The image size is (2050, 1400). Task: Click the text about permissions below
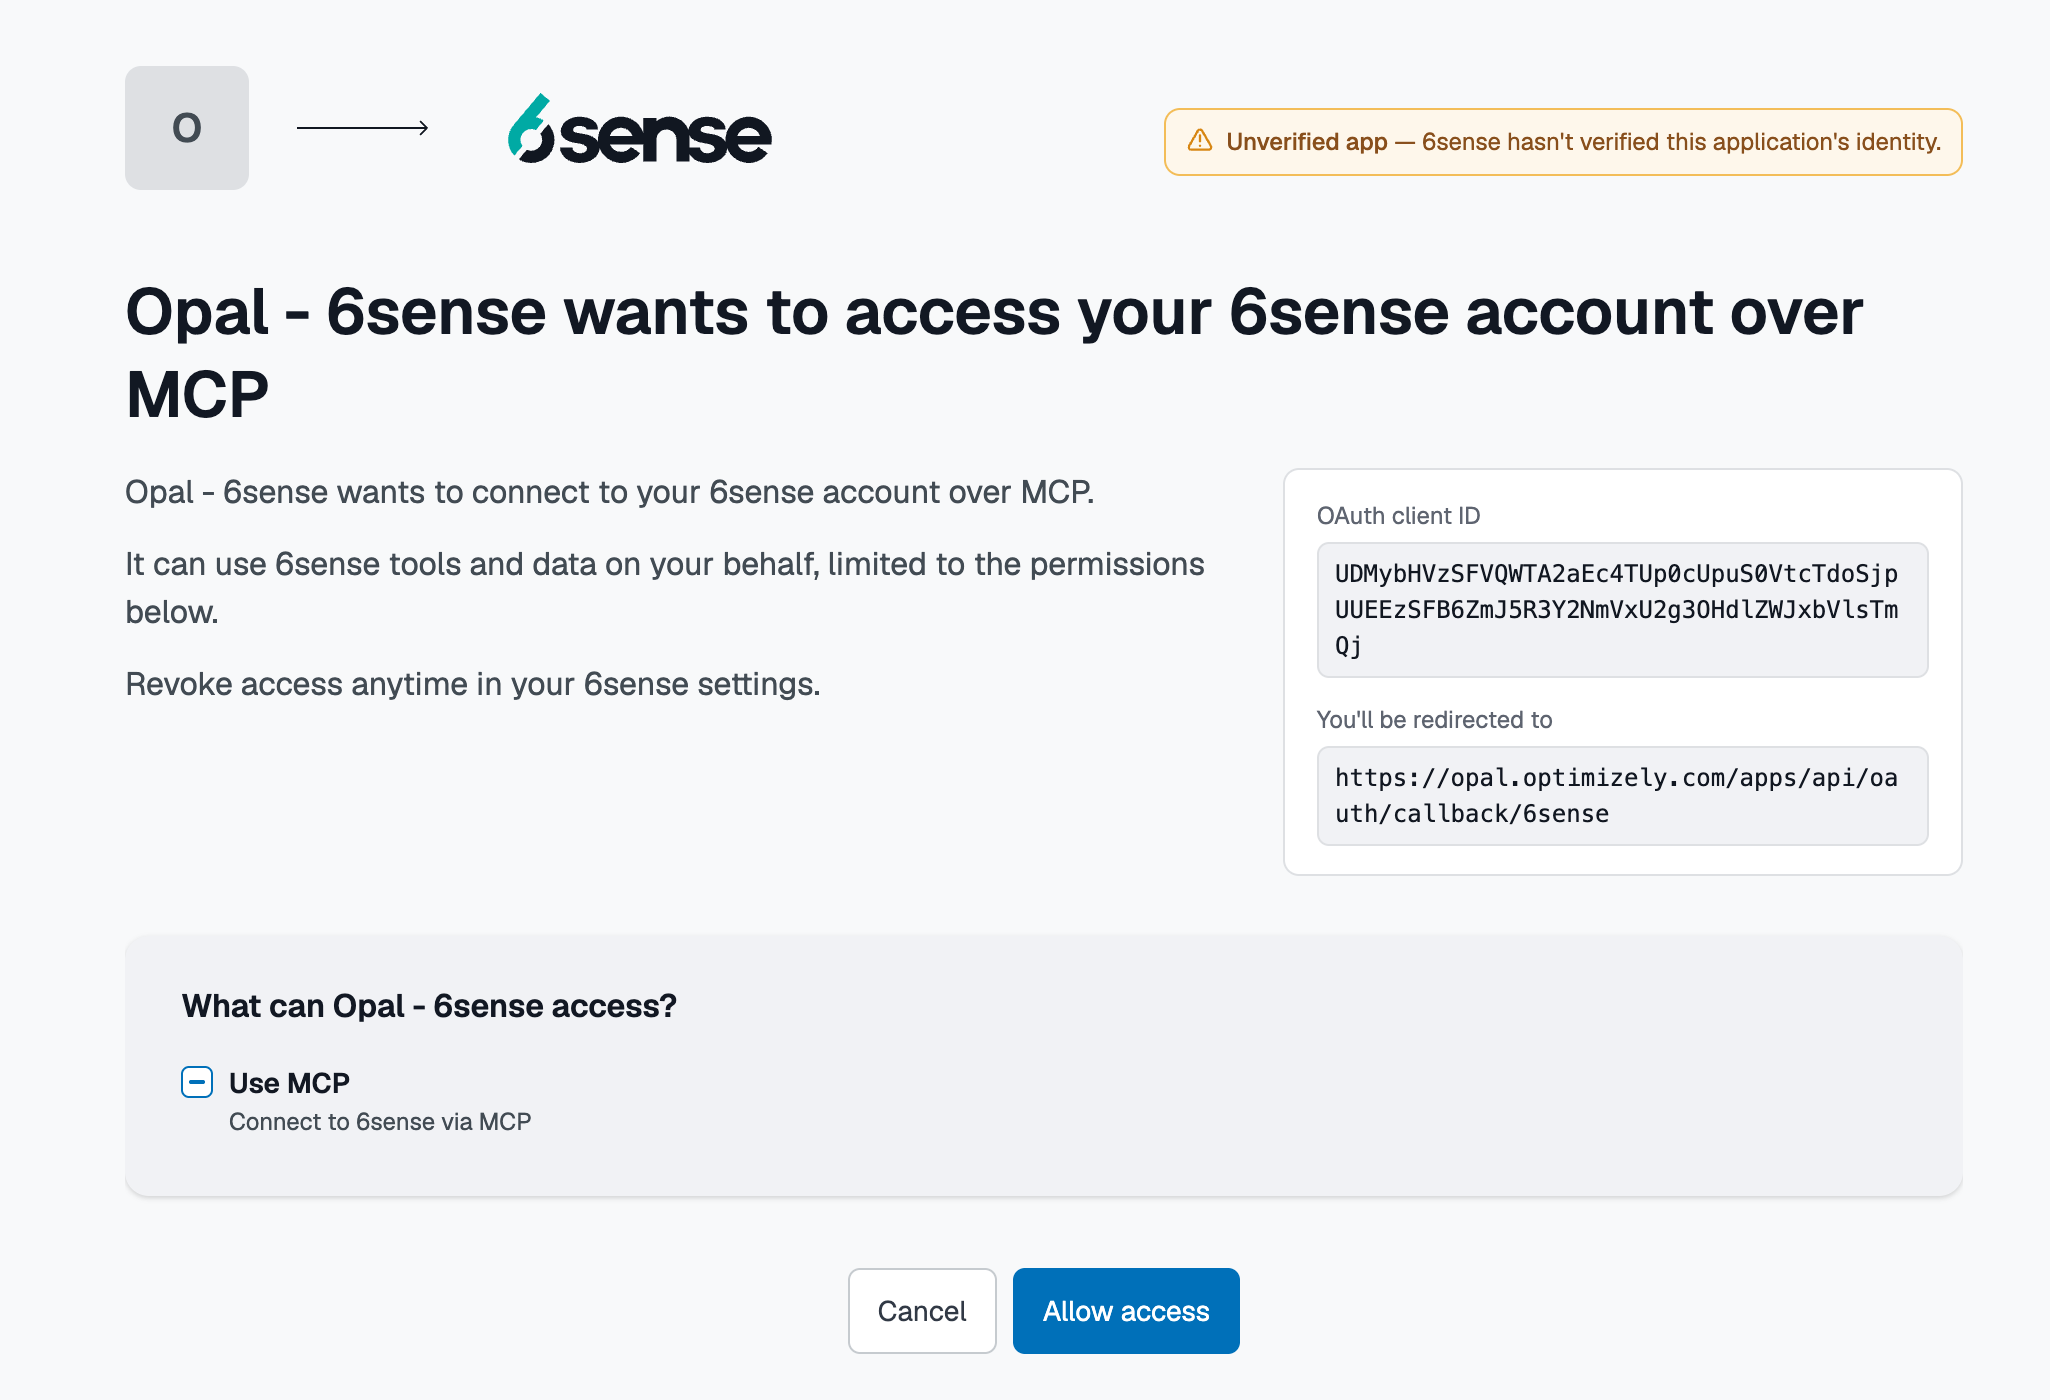click(x=665, y=588)
